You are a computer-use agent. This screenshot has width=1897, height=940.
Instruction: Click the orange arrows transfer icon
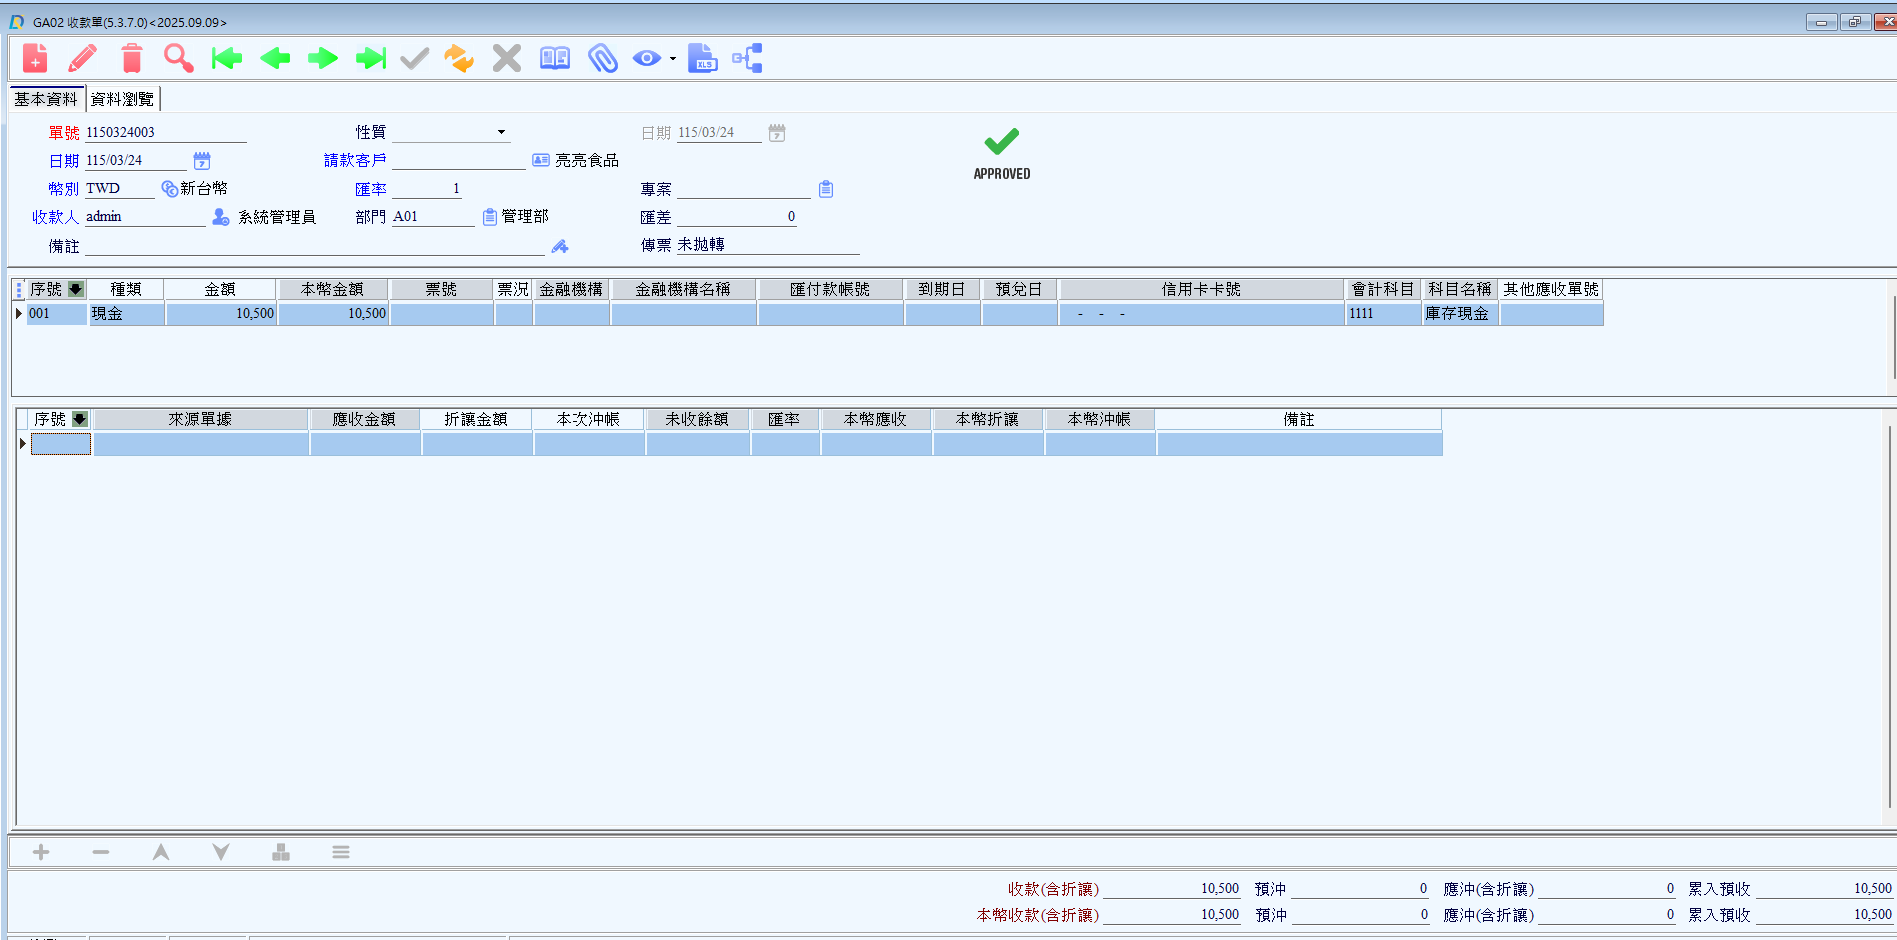(x=459, y=59)
